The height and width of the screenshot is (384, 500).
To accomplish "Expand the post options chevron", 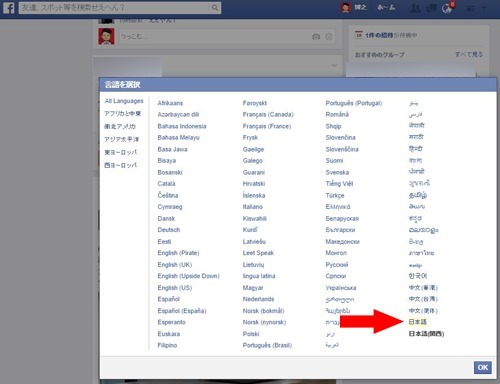I will 334,66.
